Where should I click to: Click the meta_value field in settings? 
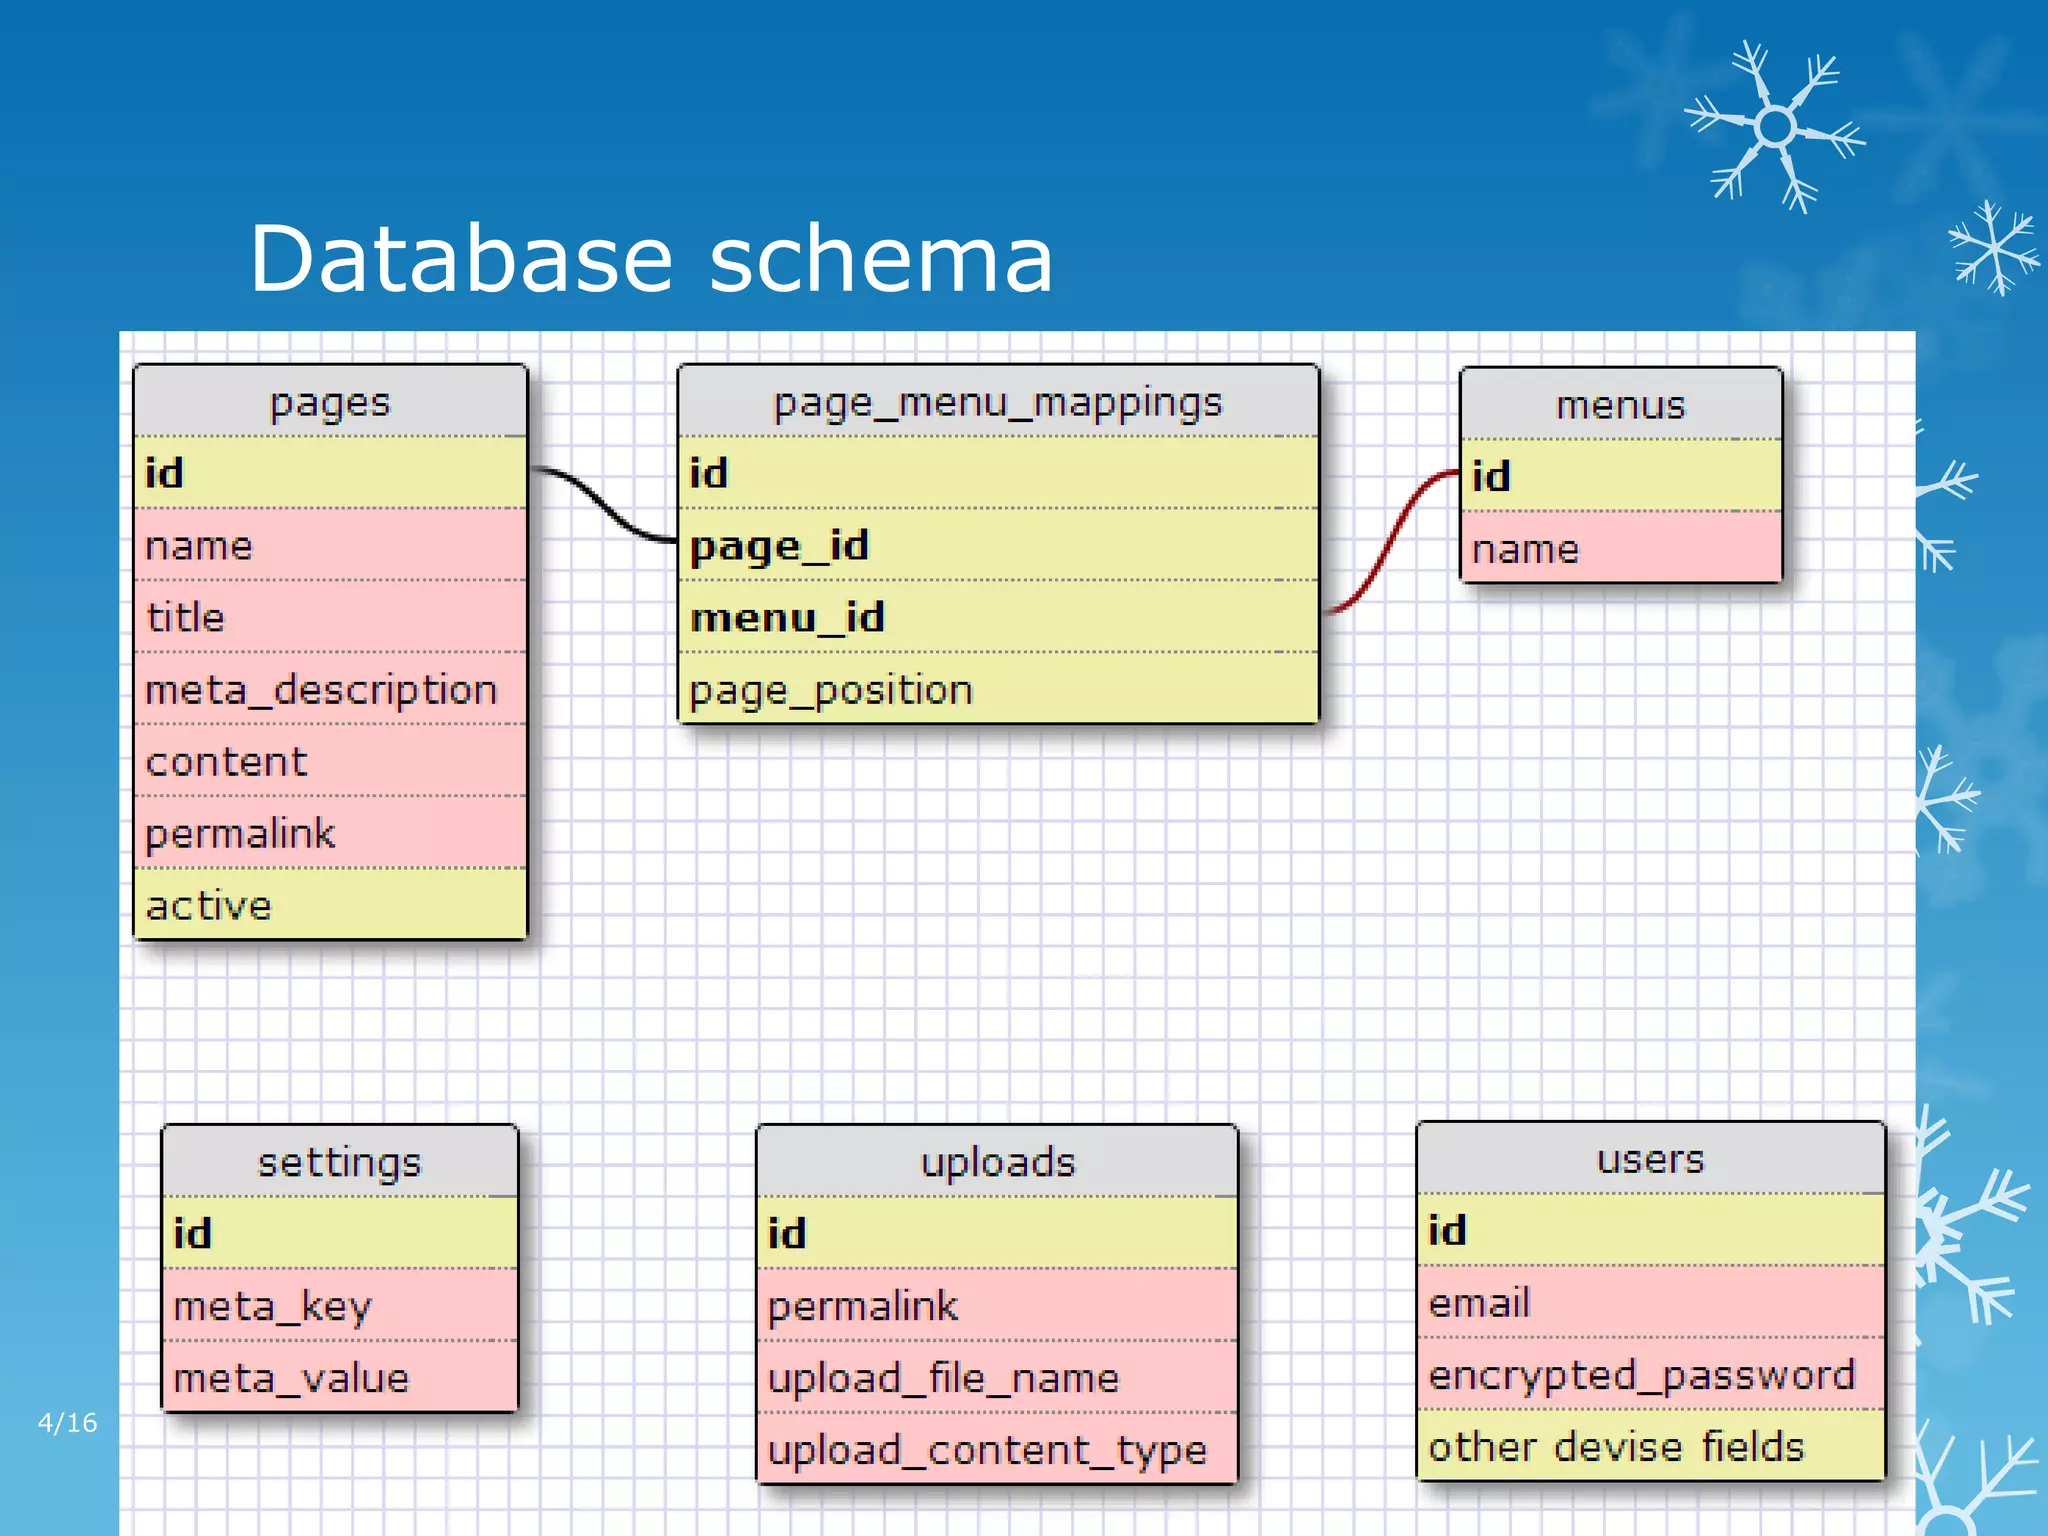(291, 1378)
